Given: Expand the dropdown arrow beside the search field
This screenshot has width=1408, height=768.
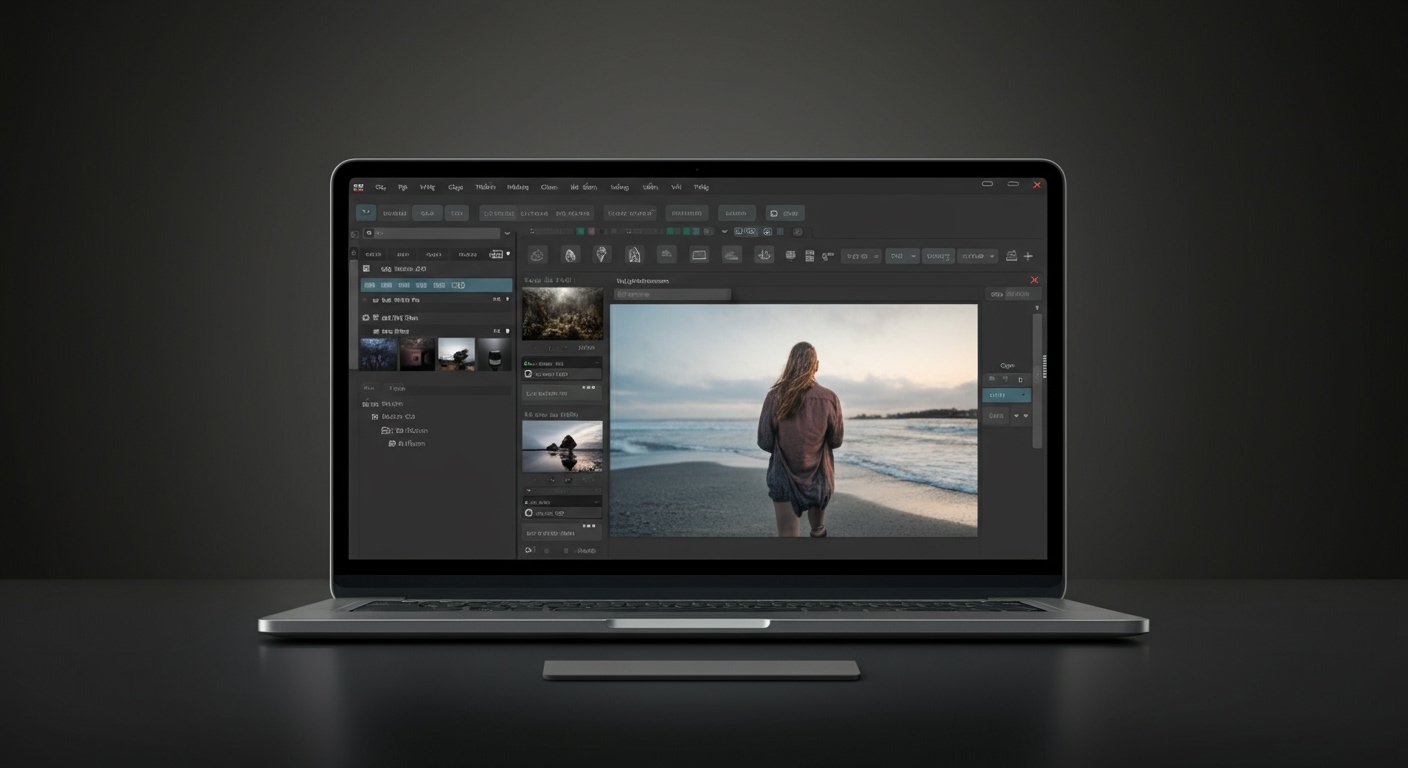Looking at the screenshot, I should tap(507, 234).
